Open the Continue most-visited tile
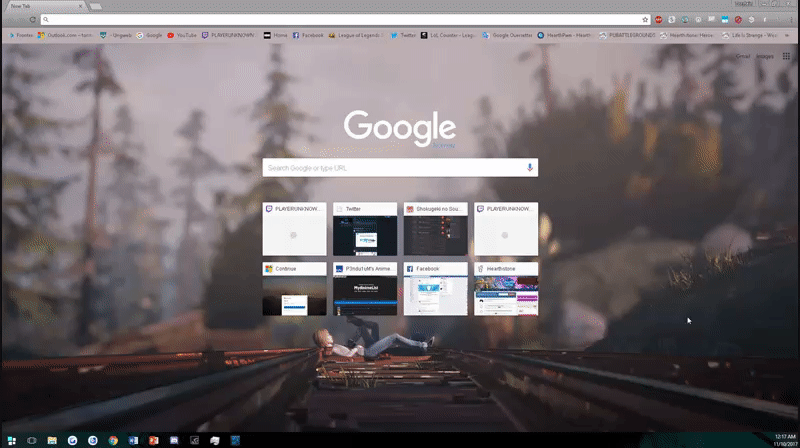800x448 pixels. click(294, 289)
